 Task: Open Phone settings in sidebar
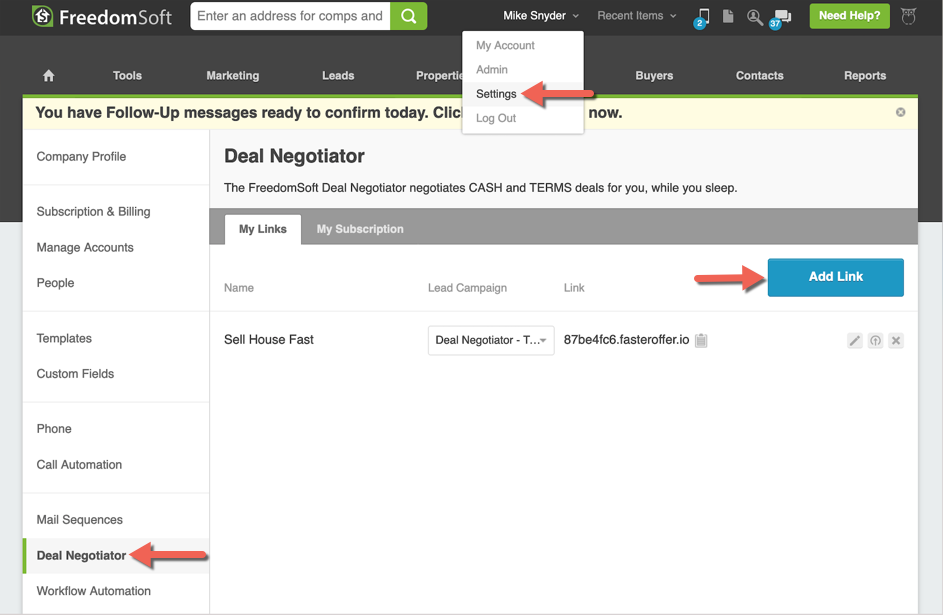(54, 429)
